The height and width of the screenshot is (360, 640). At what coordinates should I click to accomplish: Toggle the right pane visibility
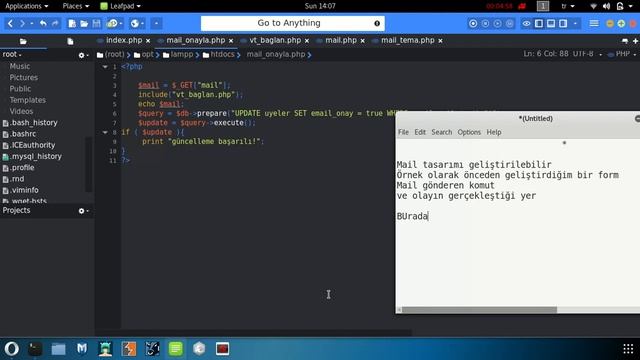pos(563,24)
